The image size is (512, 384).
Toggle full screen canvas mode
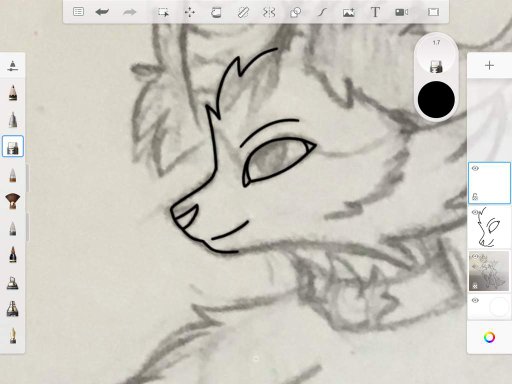433,12
